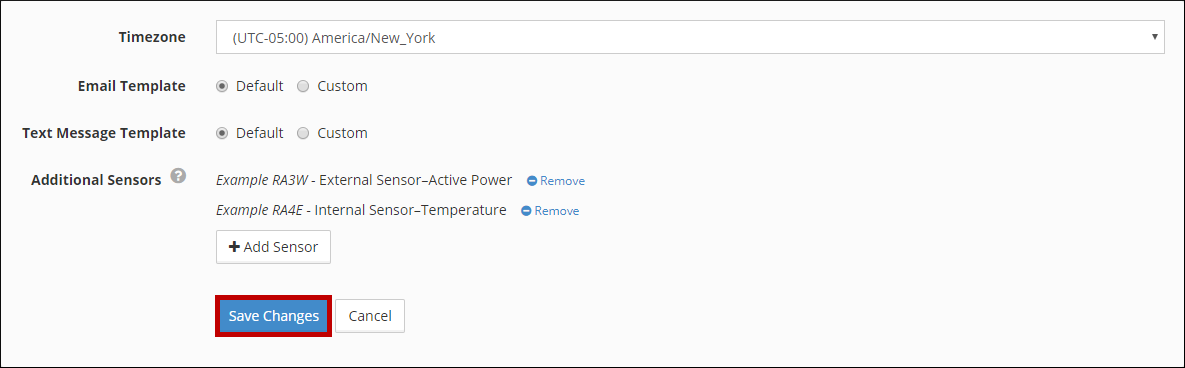Click the Example RA3W sensor entry
The image size is (1185, 368).
pos(364,181)
